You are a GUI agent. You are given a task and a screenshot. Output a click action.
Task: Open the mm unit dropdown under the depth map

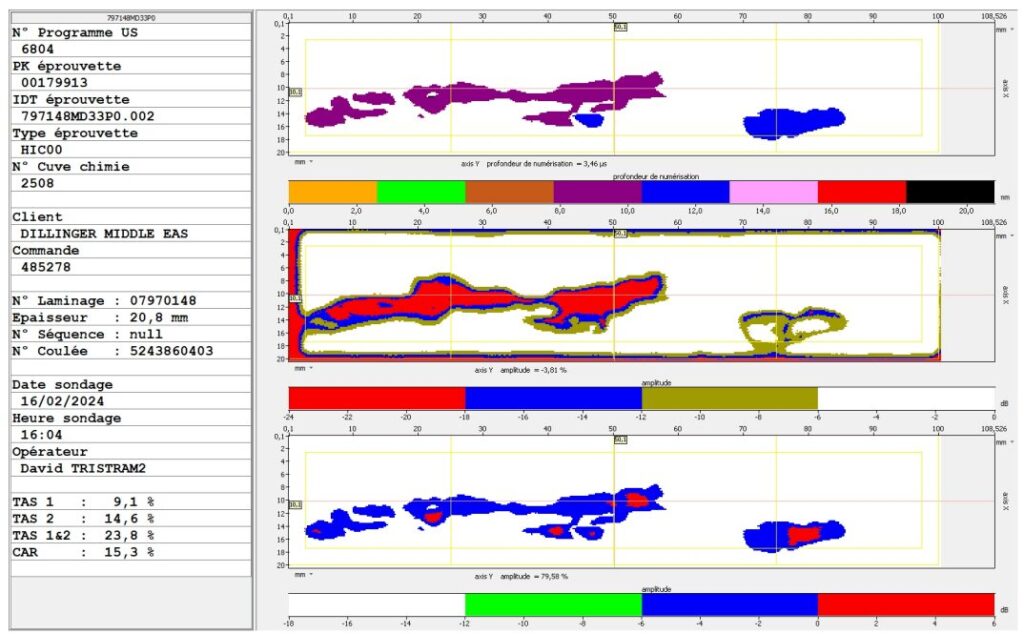pyautogui.click(x=303, y=160)
